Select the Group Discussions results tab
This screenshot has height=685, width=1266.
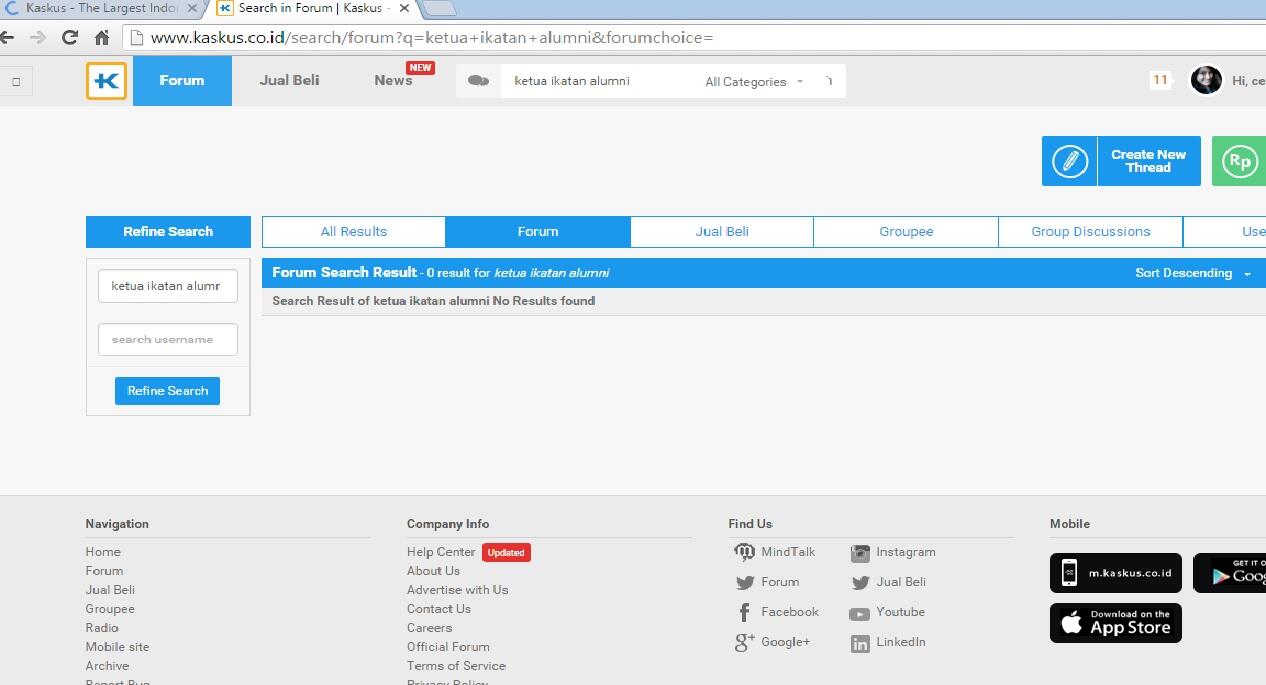[x=1091, y=232]
